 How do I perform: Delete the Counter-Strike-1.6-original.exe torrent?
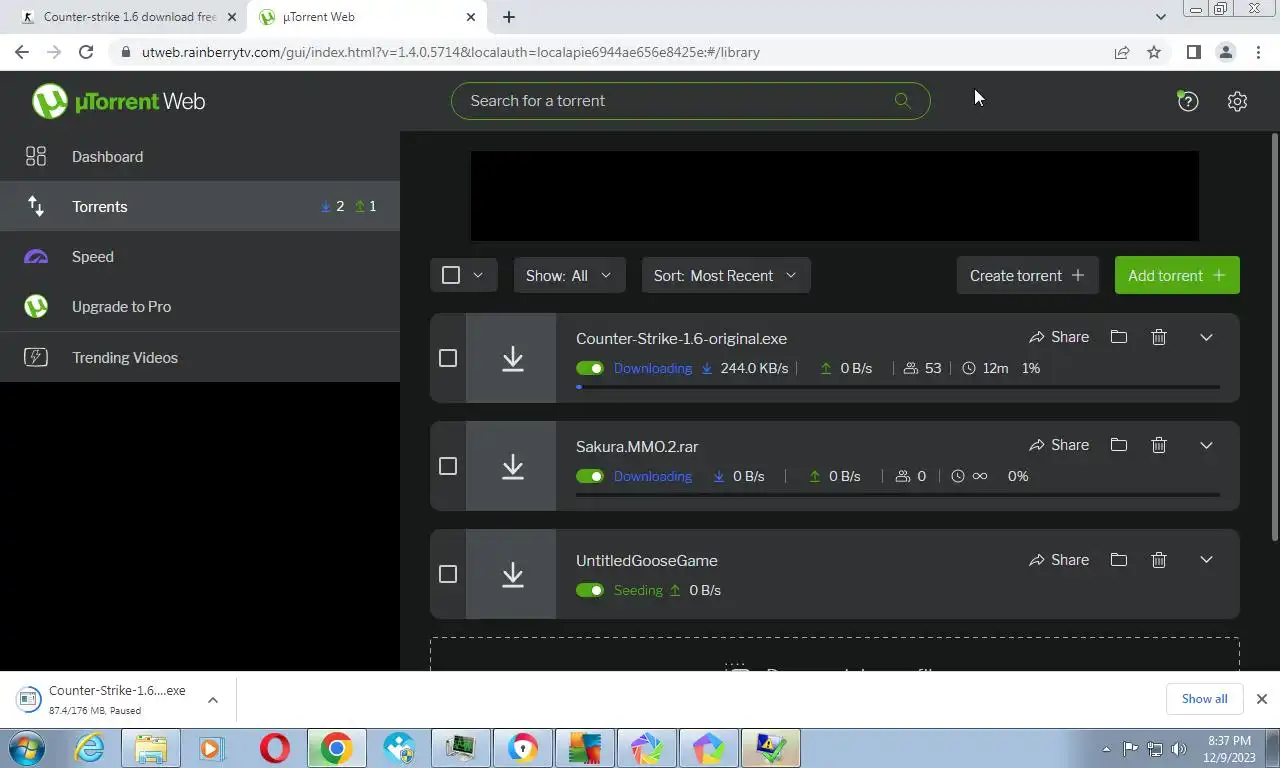click(x=1159, y=337)
